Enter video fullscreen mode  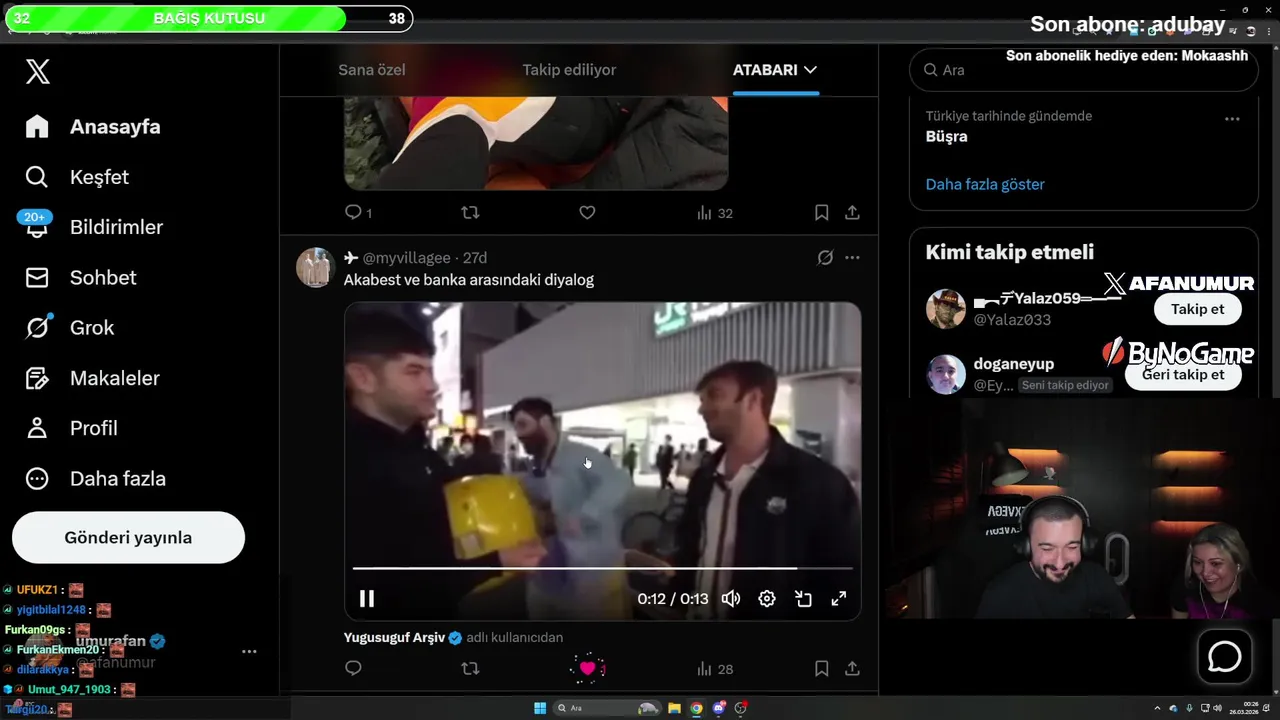coord(839,598)
